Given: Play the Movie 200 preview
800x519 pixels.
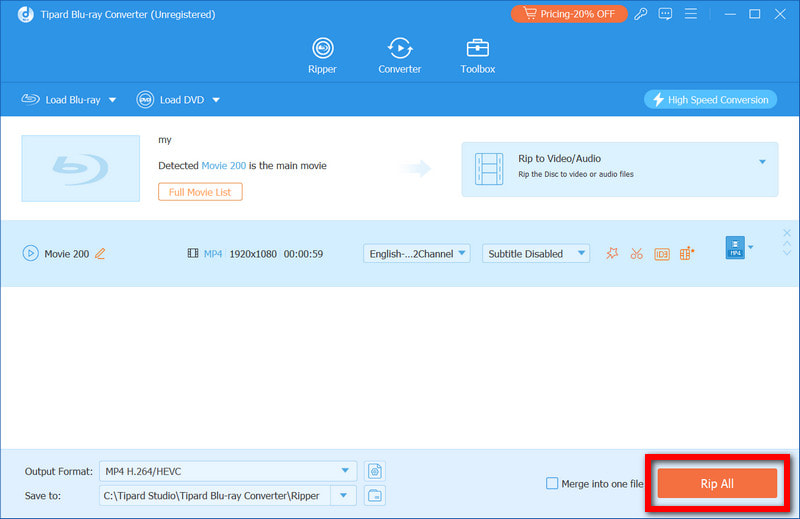Looking at the screenshot, I should [31, 253].
